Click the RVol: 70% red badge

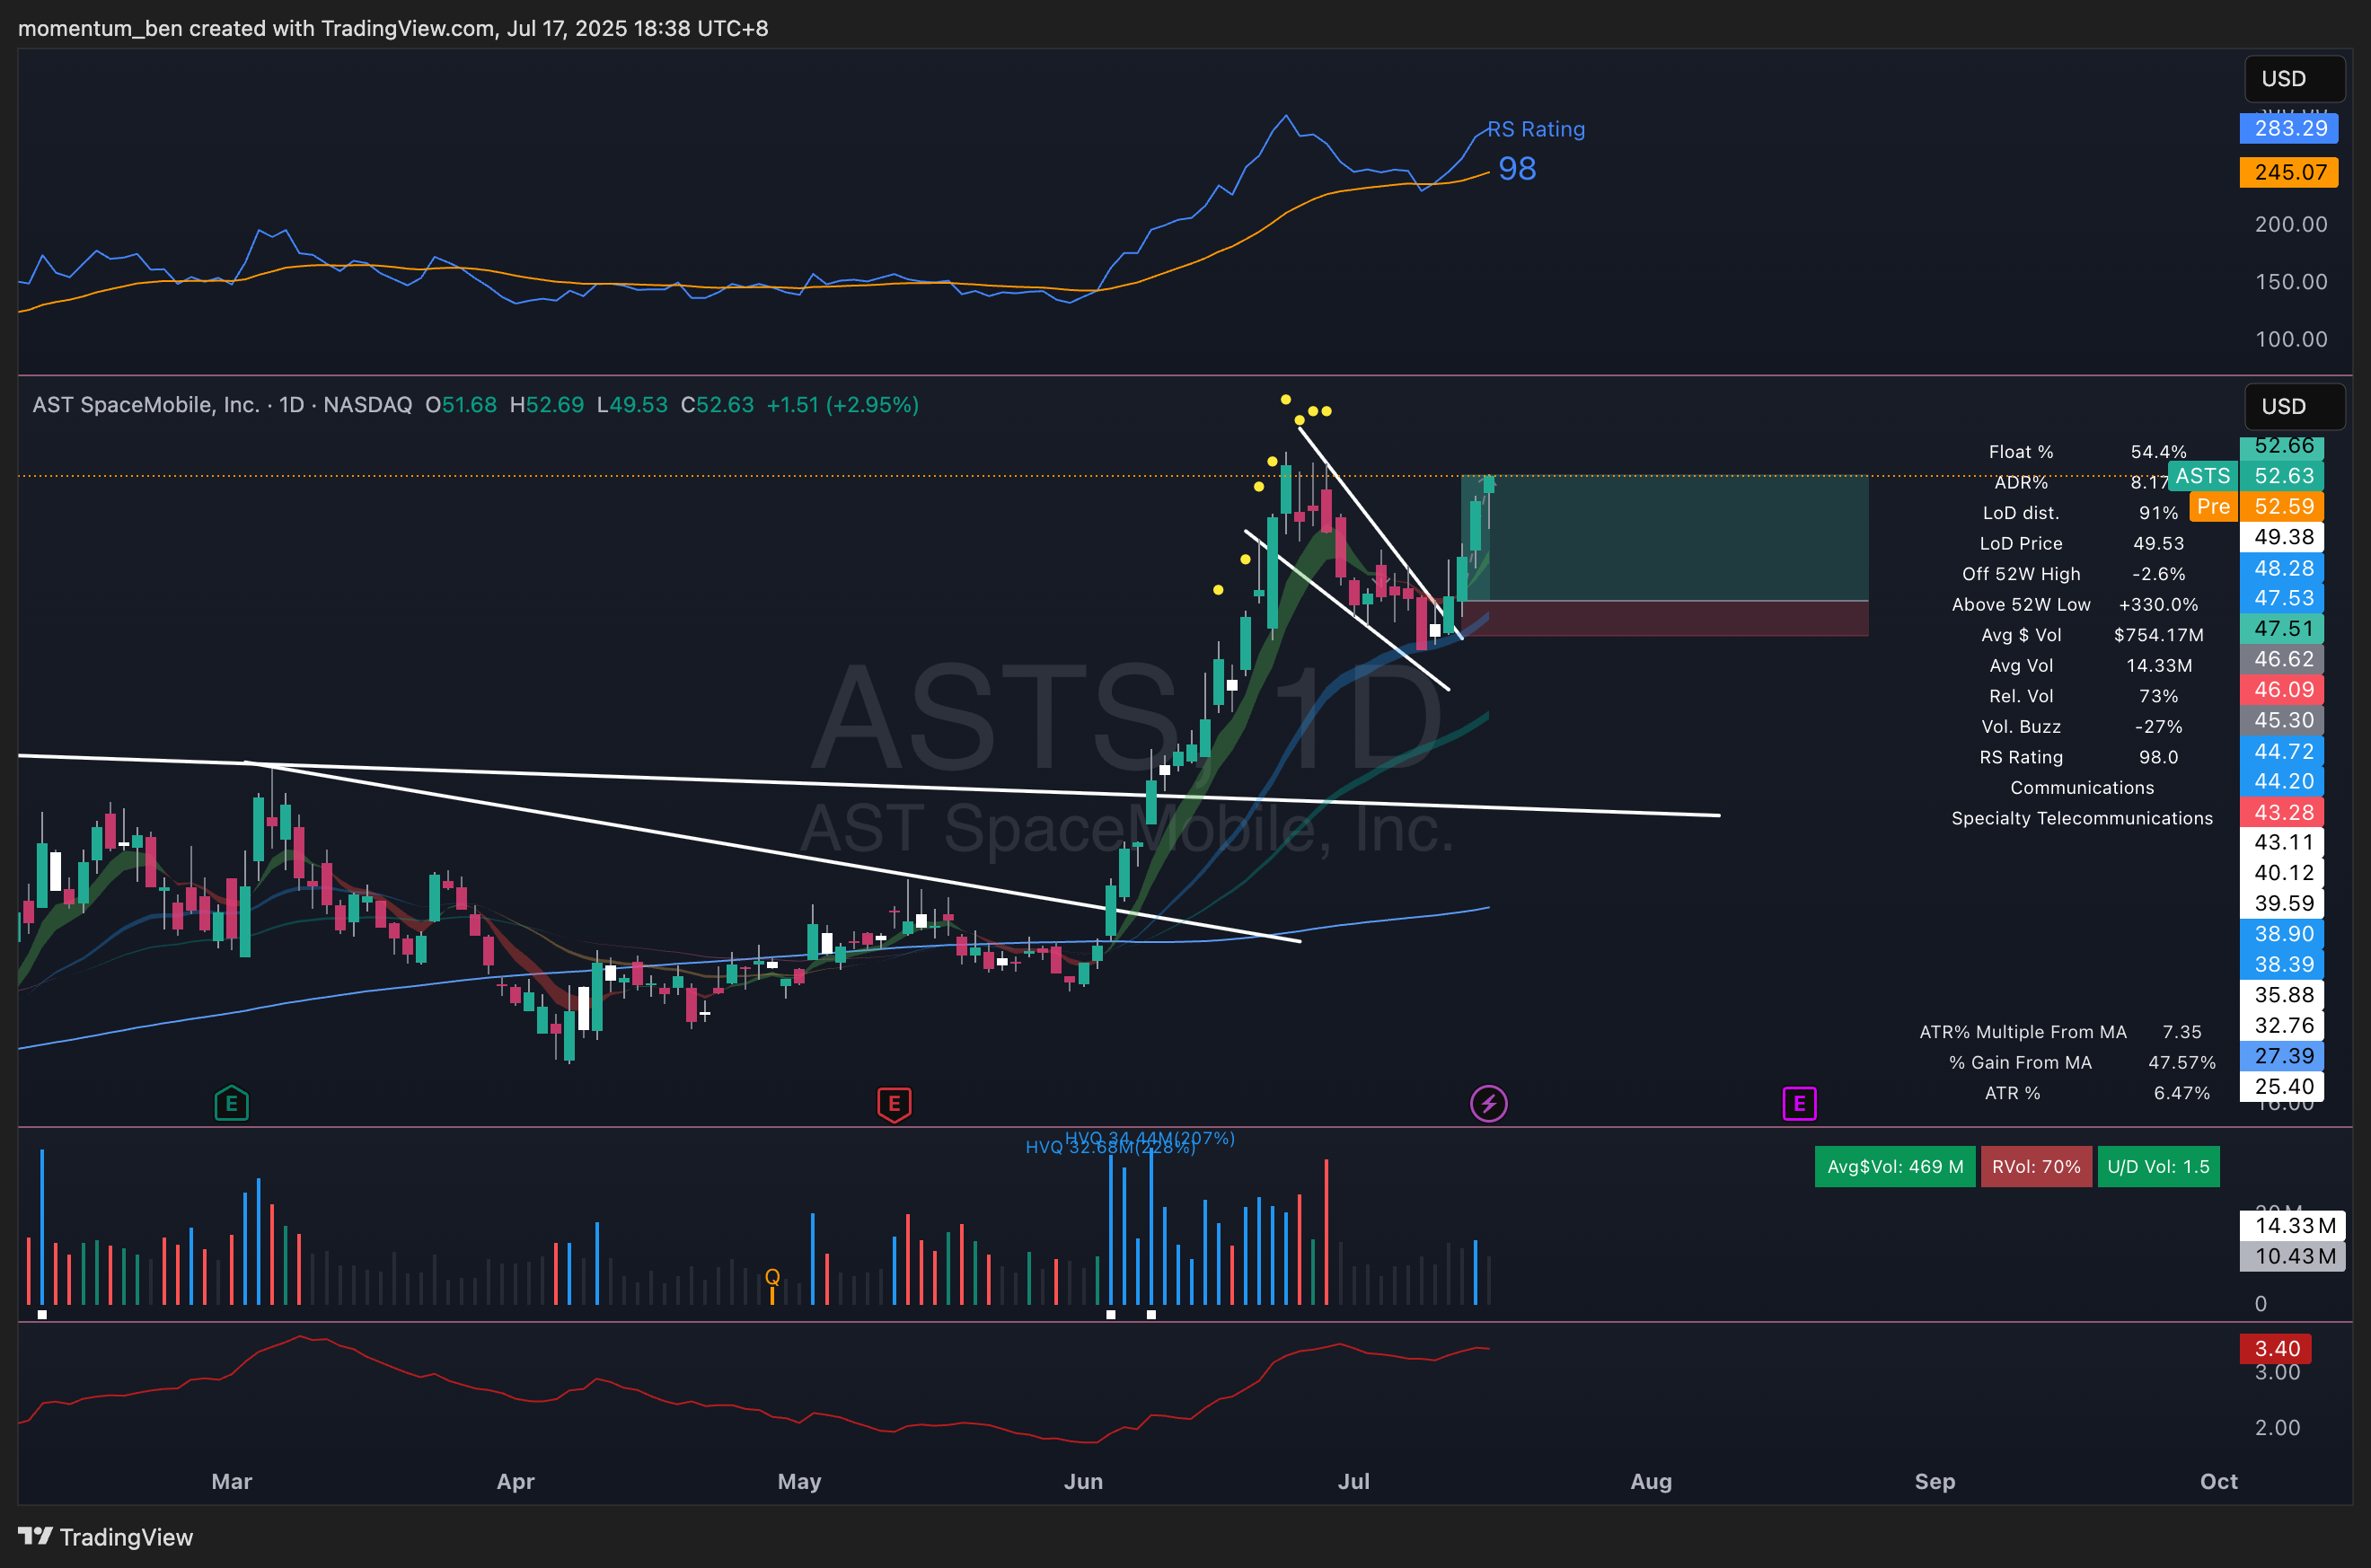pyautogui.click(x=2035, y=1167)
